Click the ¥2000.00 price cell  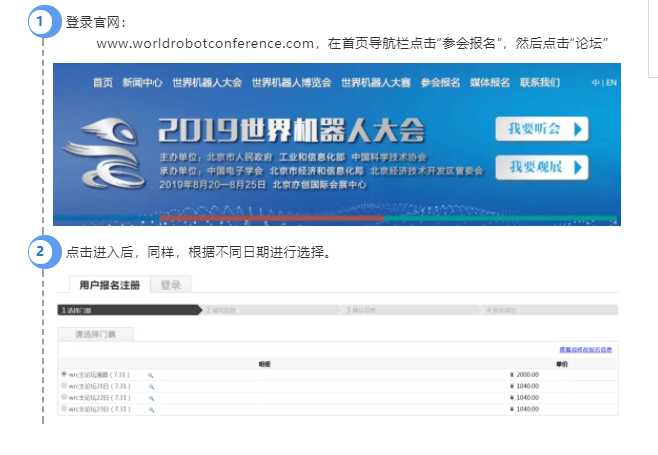(x=525, y=374)
